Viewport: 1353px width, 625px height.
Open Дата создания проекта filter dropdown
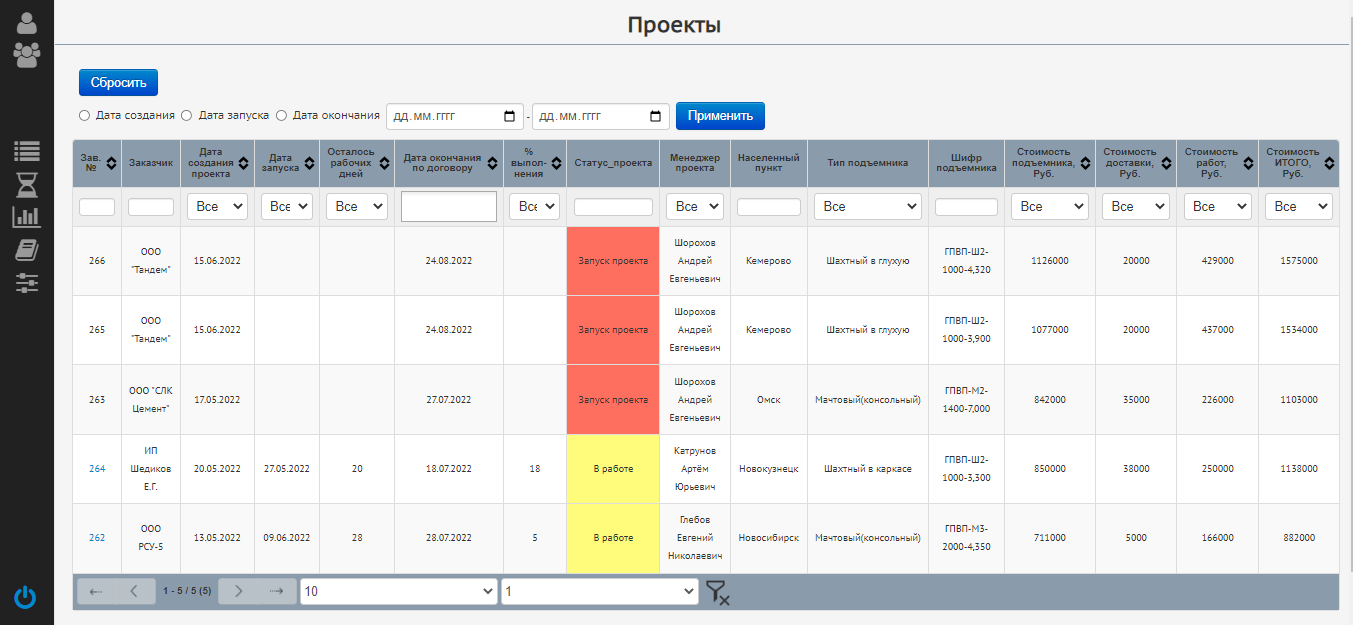tap(217, 207)
